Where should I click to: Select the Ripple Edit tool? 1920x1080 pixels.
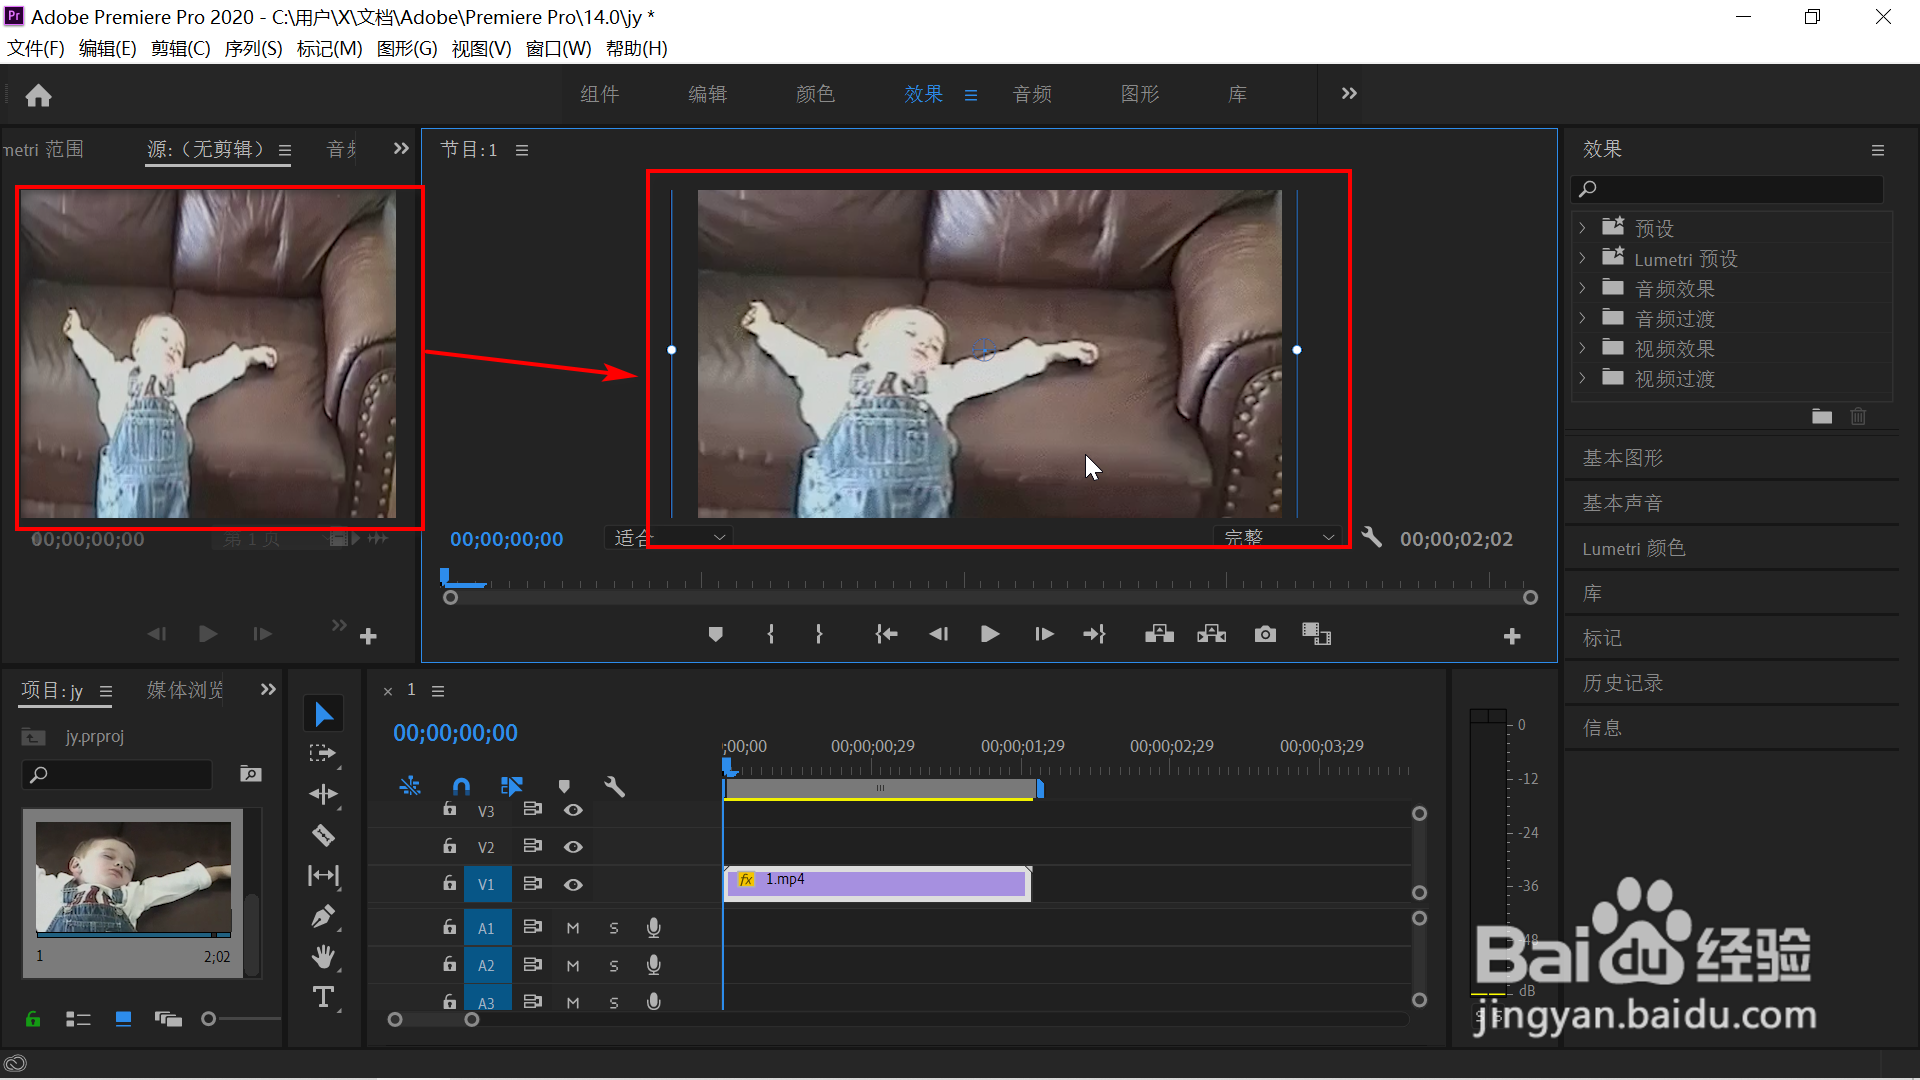(x=323, y=794)
